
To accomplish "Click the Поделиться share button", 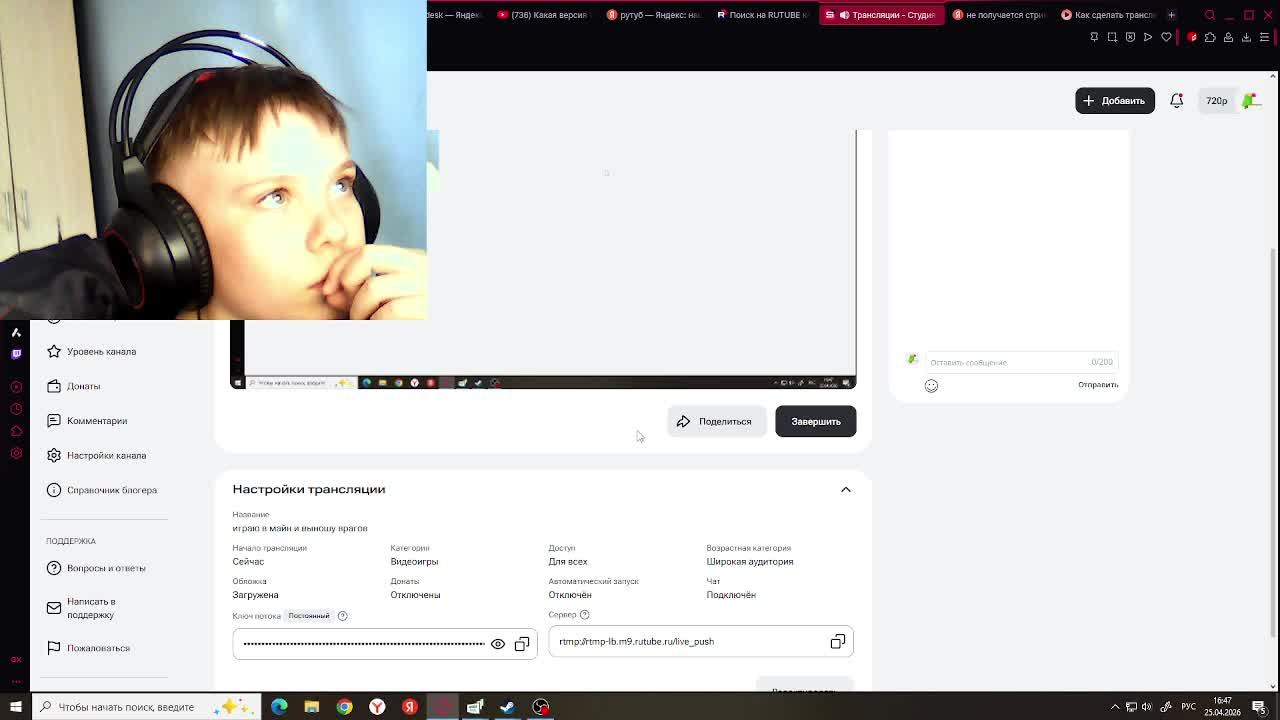I will (x=716, y=421).
